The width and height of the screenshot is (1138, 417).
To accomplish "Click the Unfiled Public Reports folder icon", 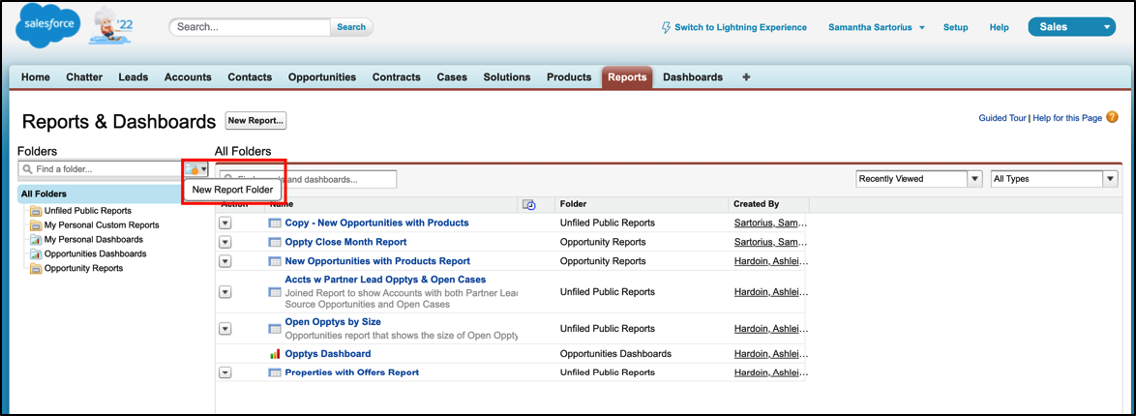I will coord(36,211).
